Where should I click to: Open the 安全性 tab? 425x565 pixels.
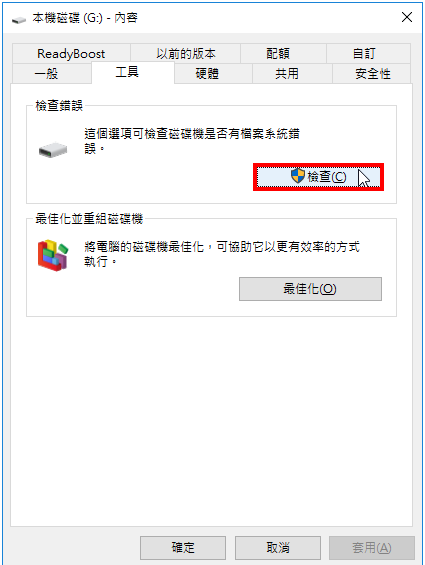(x=372, y=74)
